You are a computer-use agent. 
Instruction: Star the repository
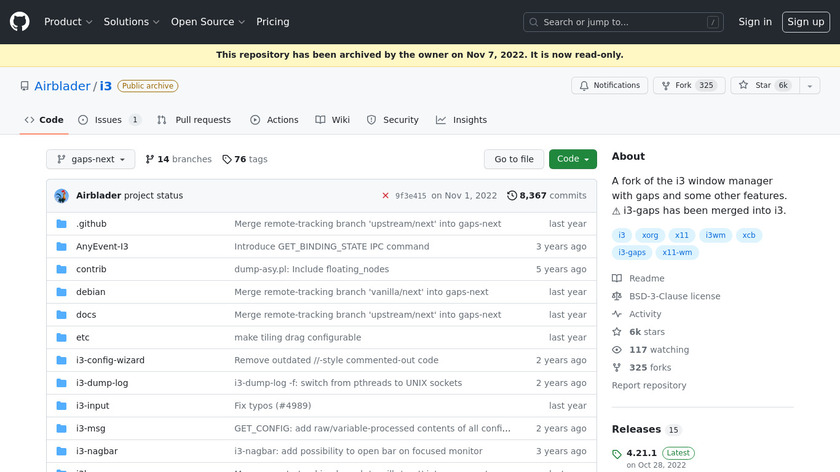(x=756, y=86)
